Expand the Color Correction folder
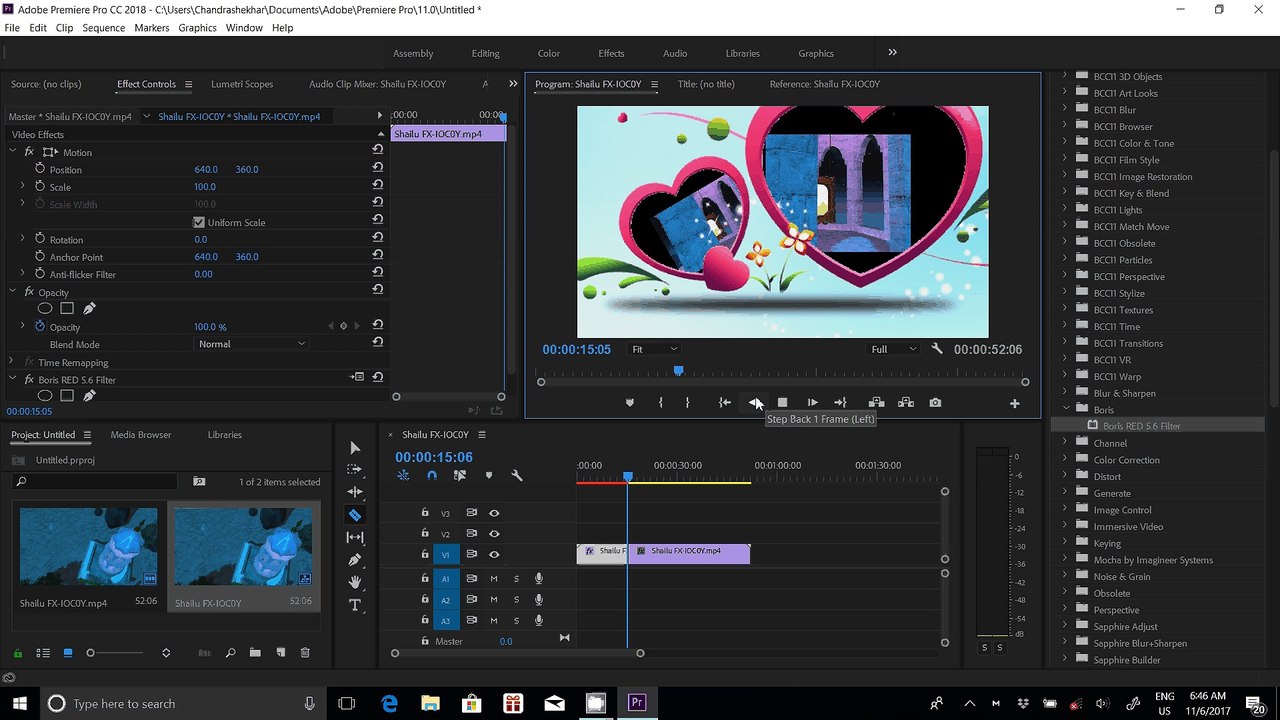Image resolution: width=1280 pixels, height=720 pixels. coord(1064,459)
